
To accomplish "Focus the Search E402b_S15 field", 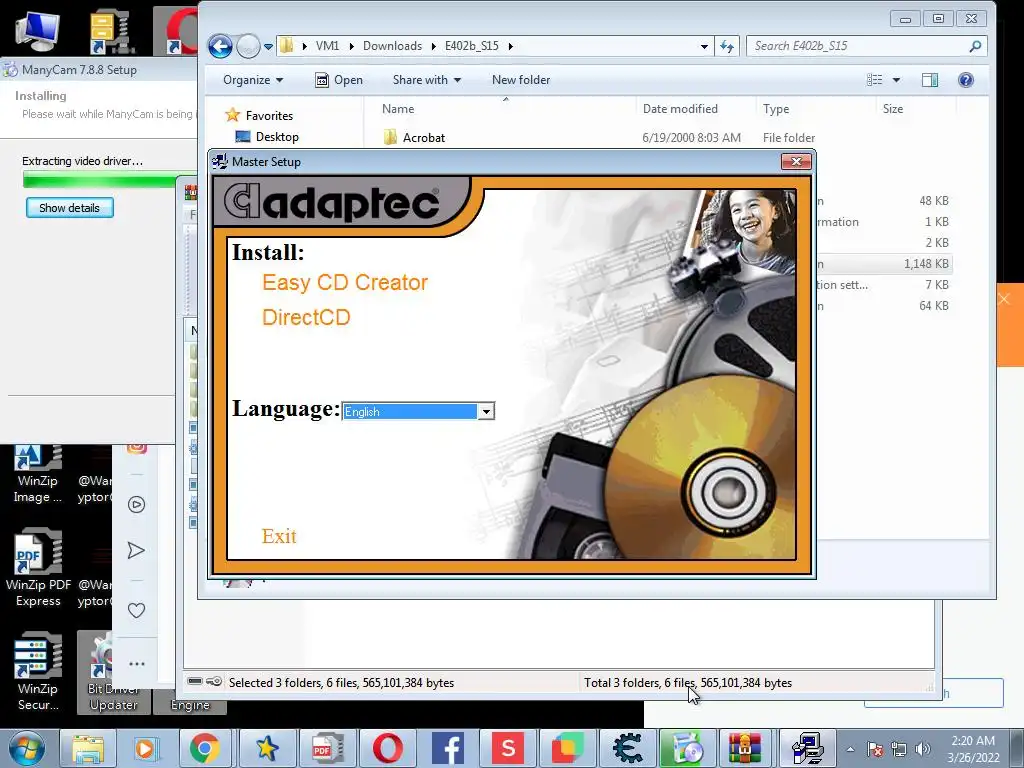I will (x=856, y=46).
